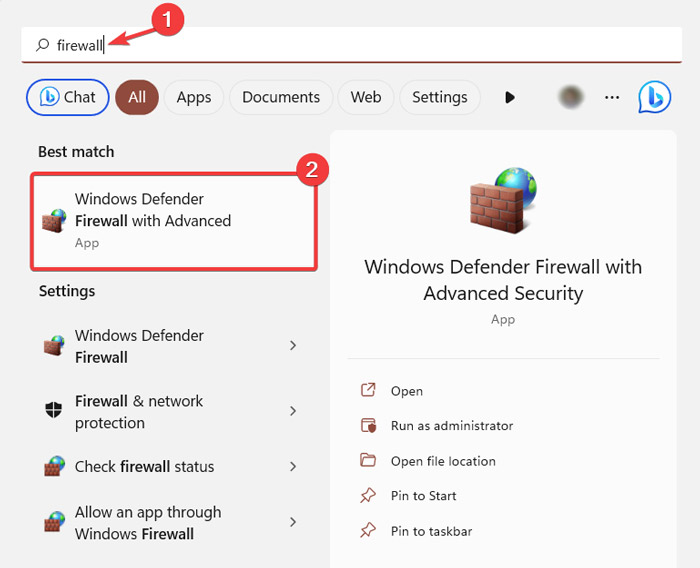Switch to the Apps filter tab
This screenshot has height=568, width=700.
point(194,97)
